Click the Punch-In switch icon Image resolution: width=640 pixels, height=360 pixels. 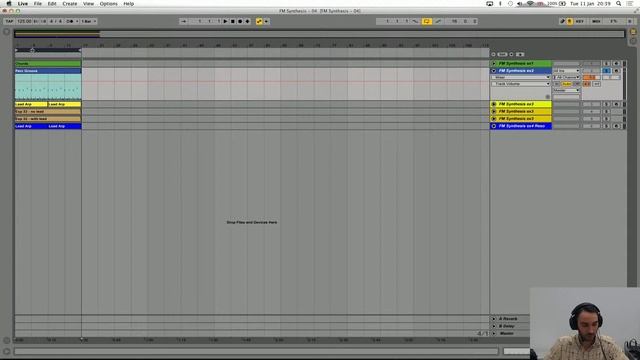pyautogui.click(x=416, y=21)
